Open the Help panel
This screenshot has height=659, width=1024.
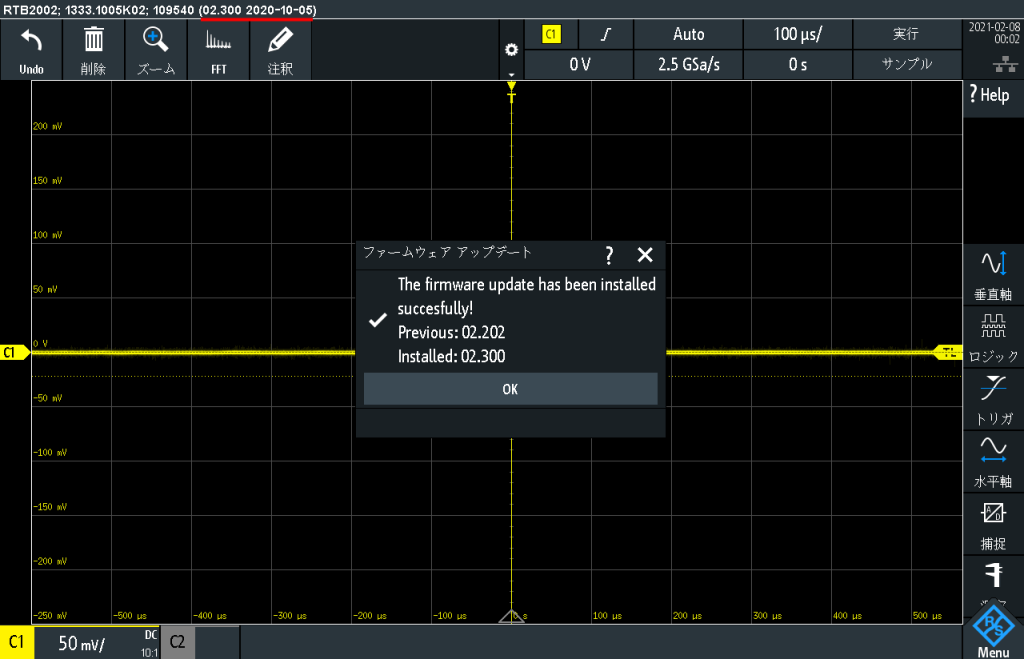coord(989,95)
